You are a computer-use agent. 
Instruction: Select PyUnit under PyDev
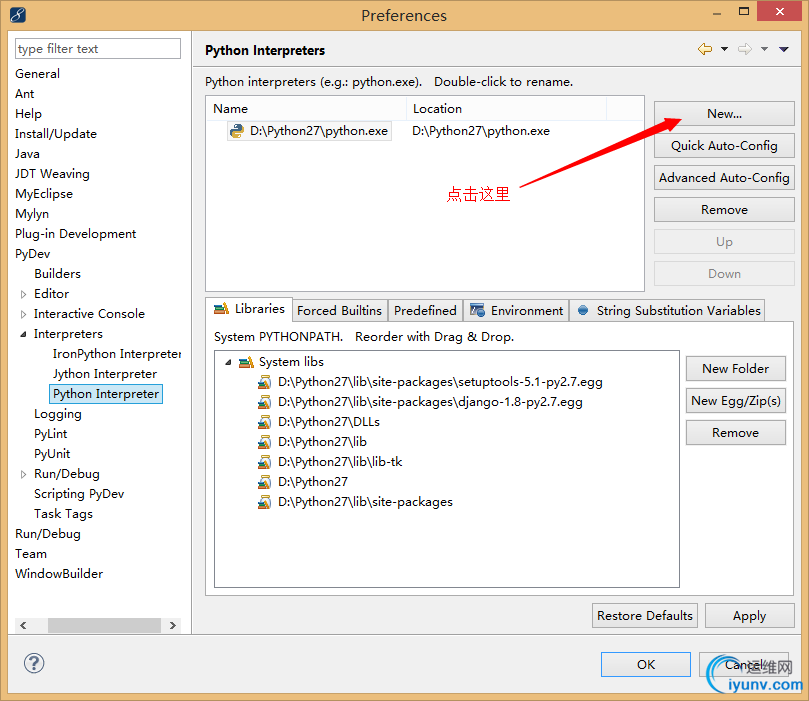(x=52, y=454)
